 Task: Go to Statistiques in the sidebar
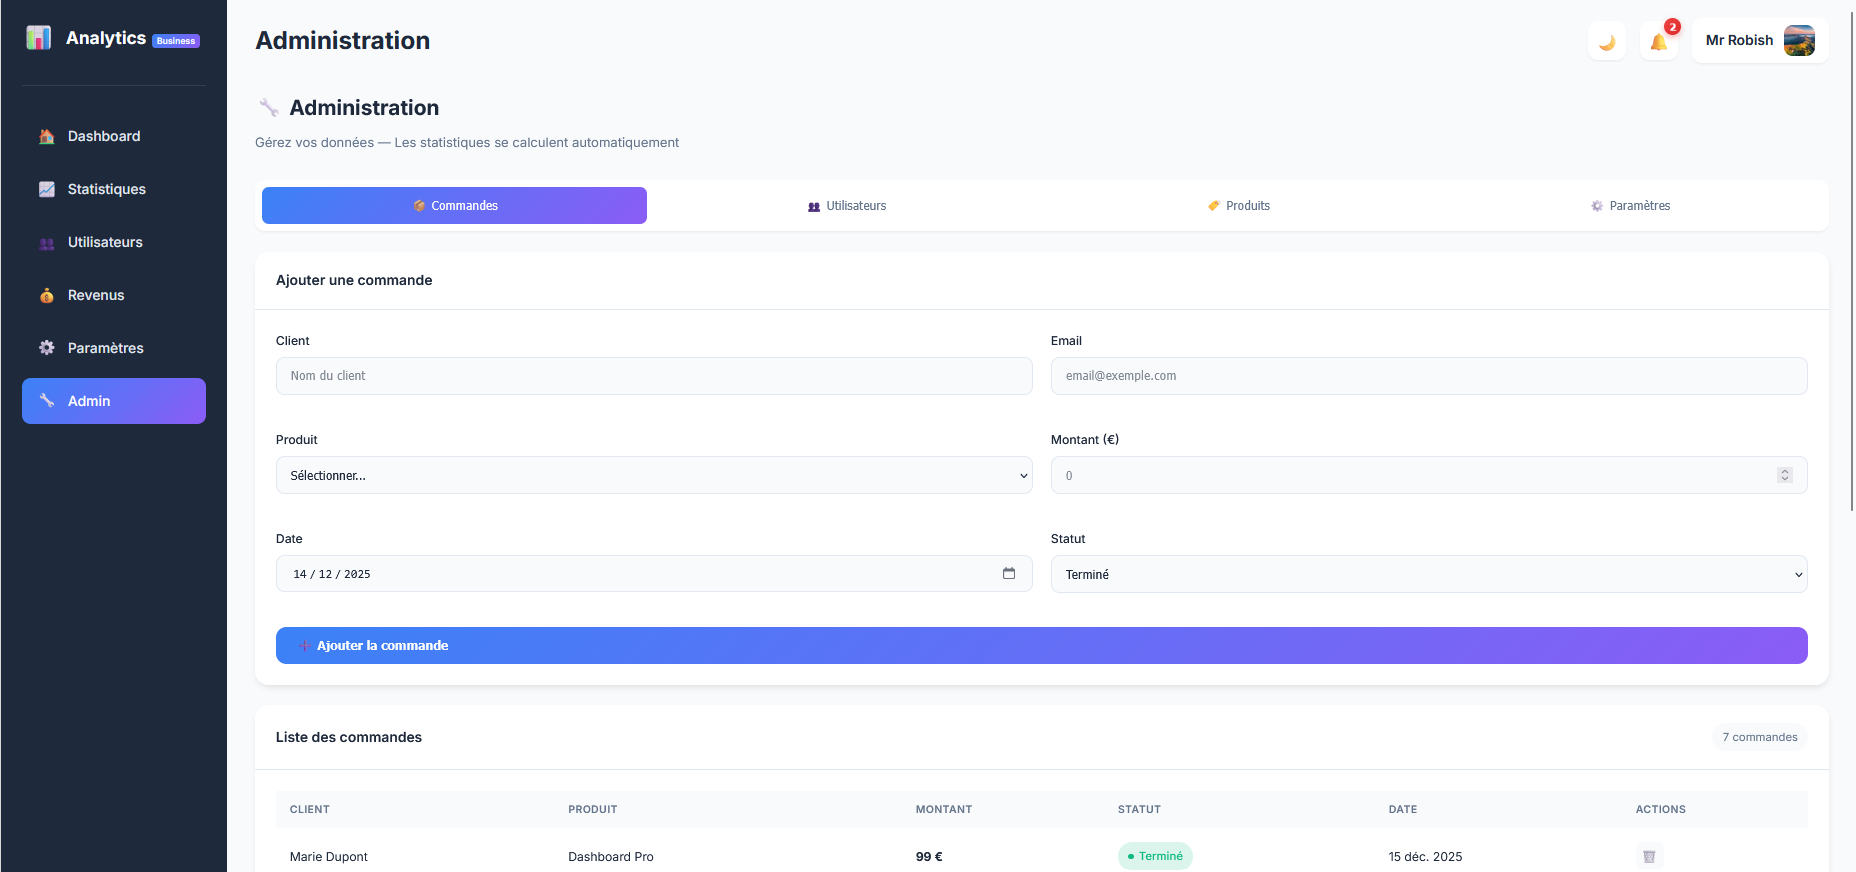[106, 189]
